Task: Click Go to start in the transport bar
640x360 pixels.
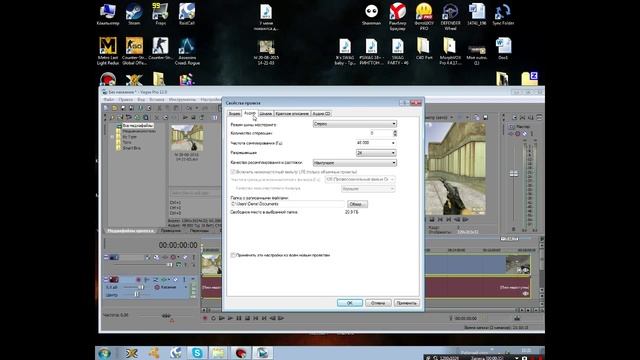Action: pos(256,318)
